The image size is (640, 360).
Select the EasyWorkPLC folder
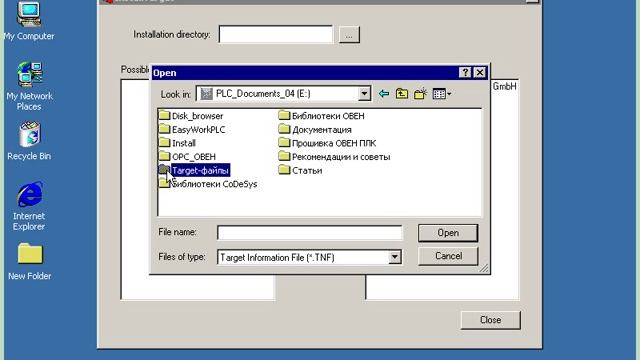coord(192,129)
